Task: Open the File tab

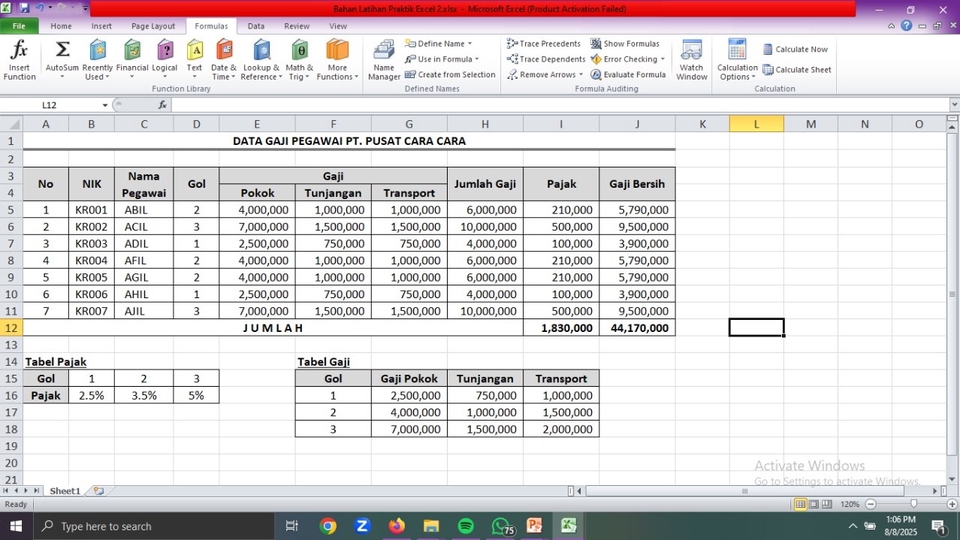Action: (19, 26)
